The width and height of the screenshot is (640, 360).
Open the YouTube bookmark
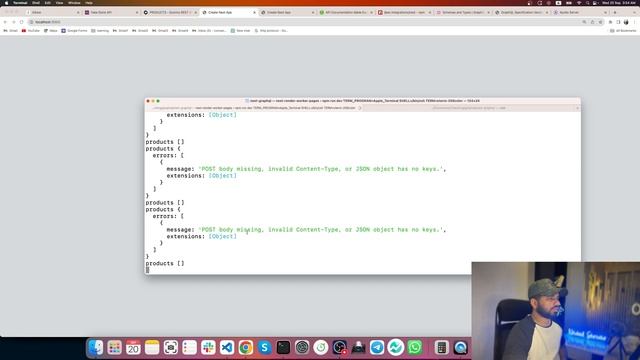(x=31, y=31)
